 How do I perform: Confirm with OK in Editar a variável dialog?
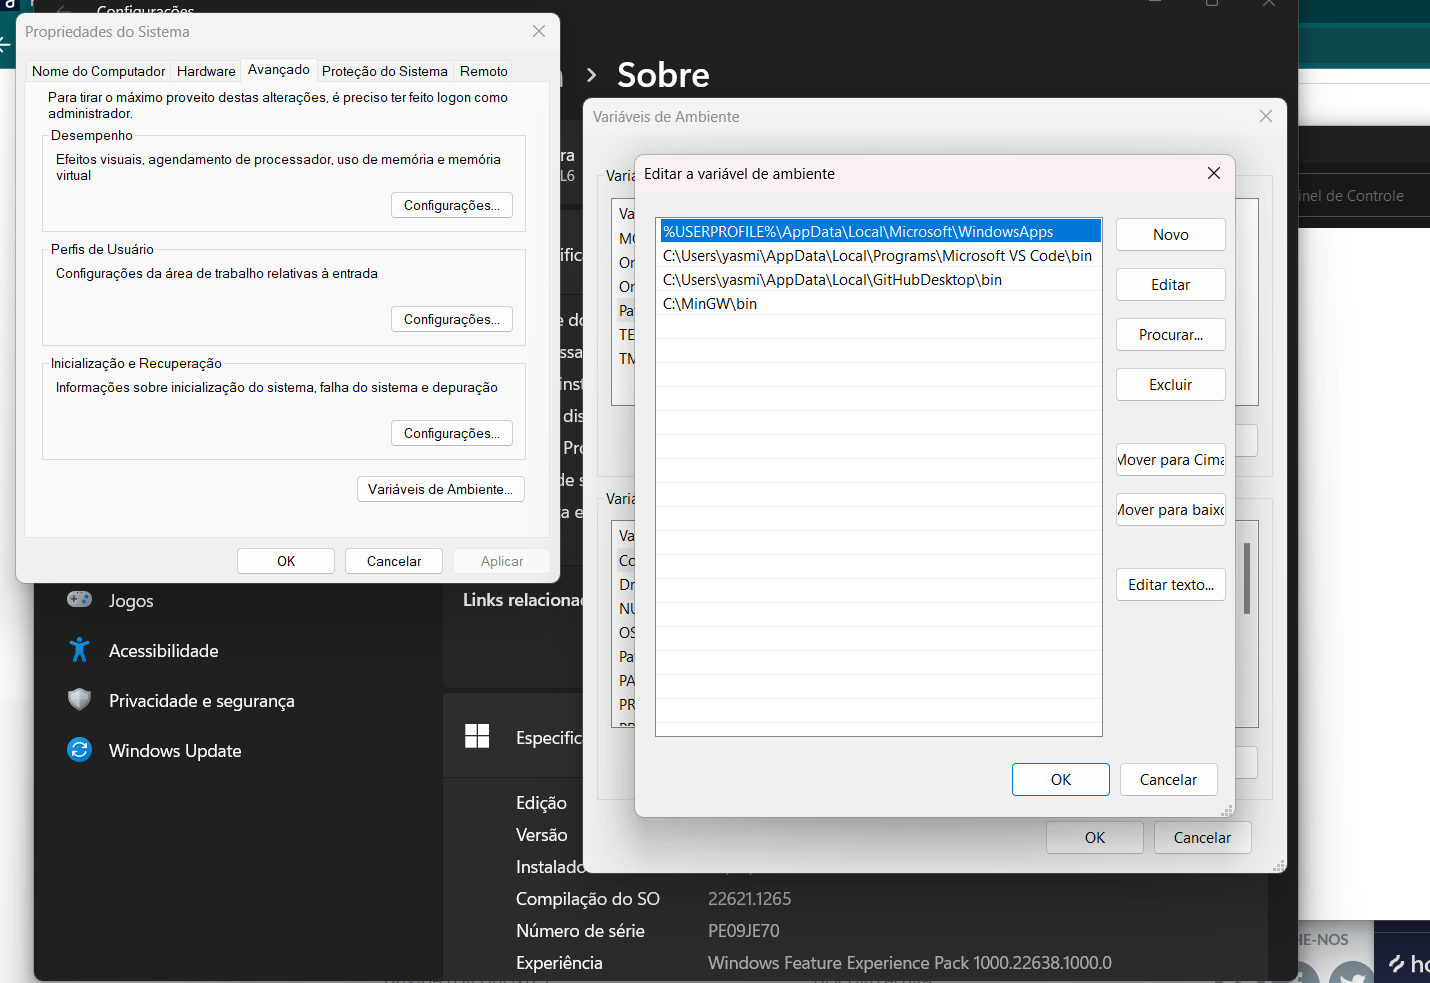pyautogui.click(x=1061, y=780)
